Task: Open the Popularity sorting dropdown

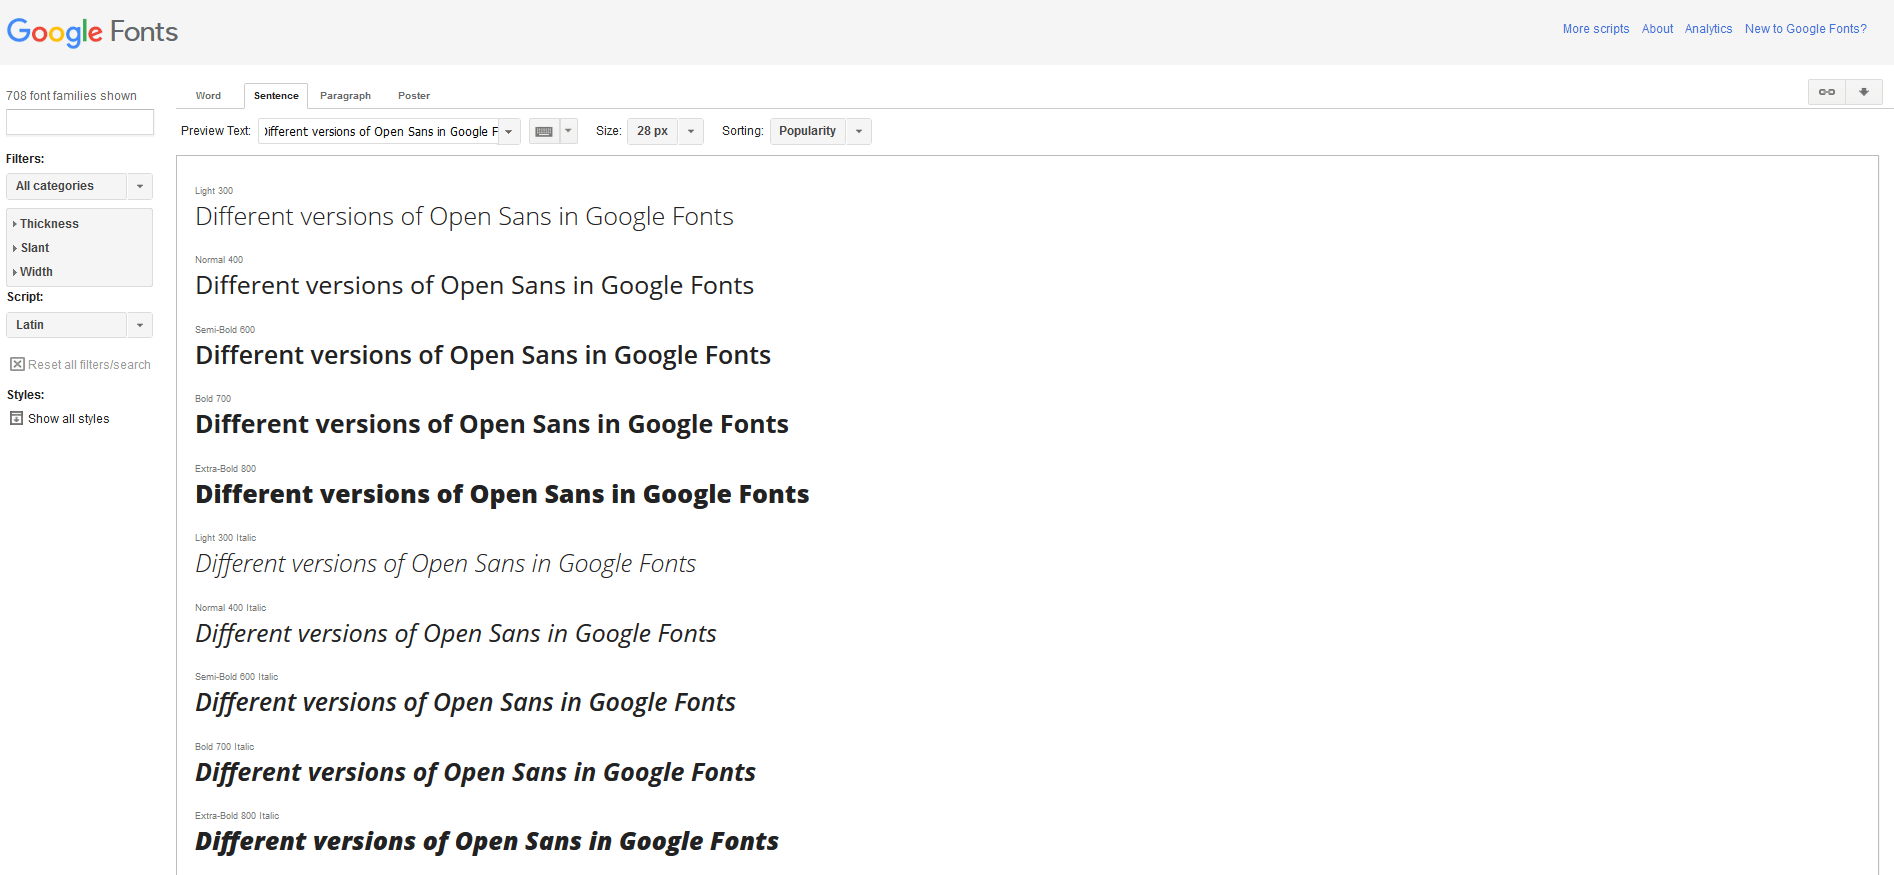Action: (x=820, y=131)
